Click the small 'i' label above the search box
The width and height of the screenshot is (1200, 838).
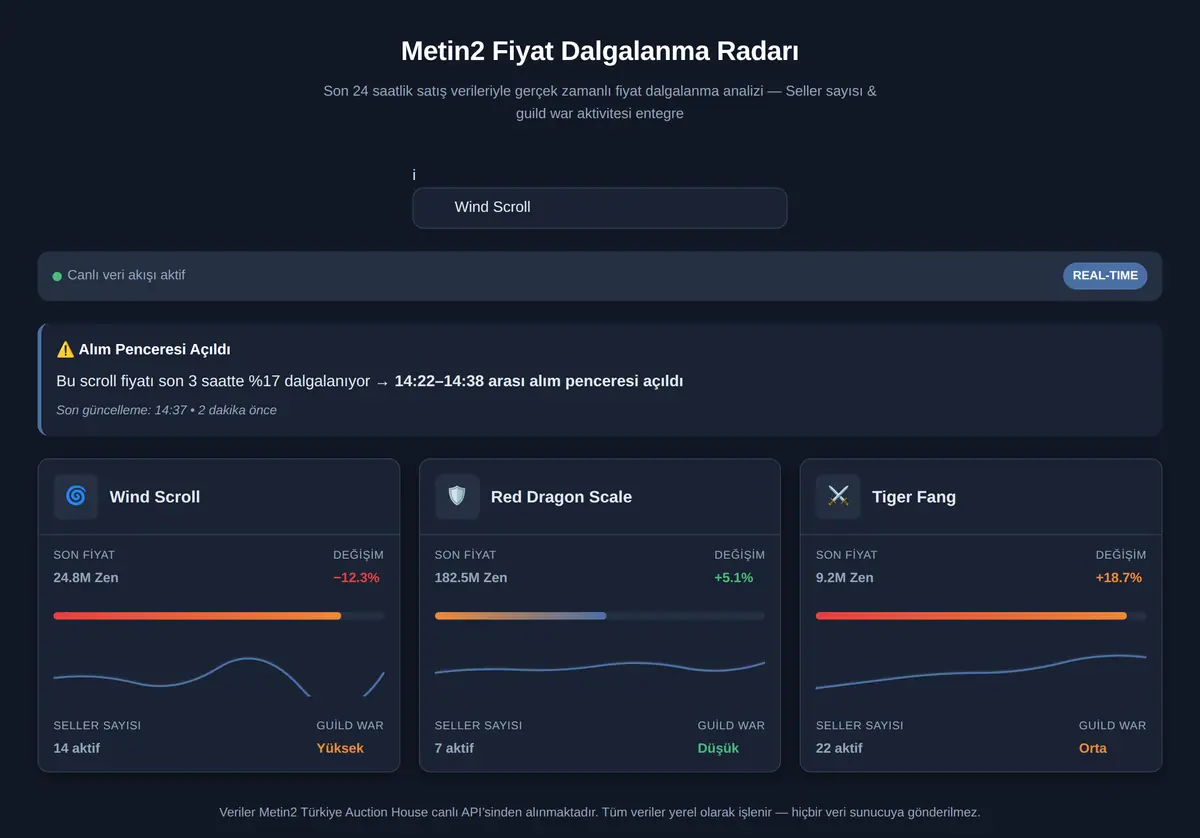tap(414, 175)
